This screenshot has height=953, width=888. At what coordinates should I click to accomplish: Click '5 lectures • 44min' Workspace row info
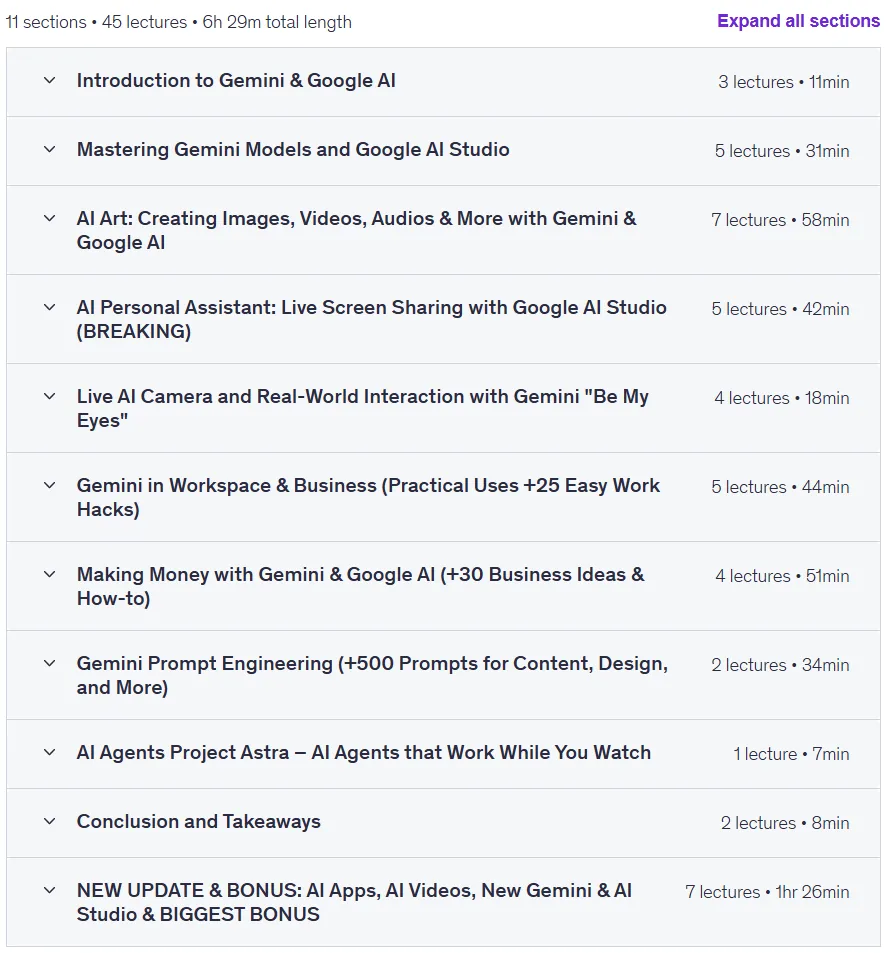pos(780,487)
